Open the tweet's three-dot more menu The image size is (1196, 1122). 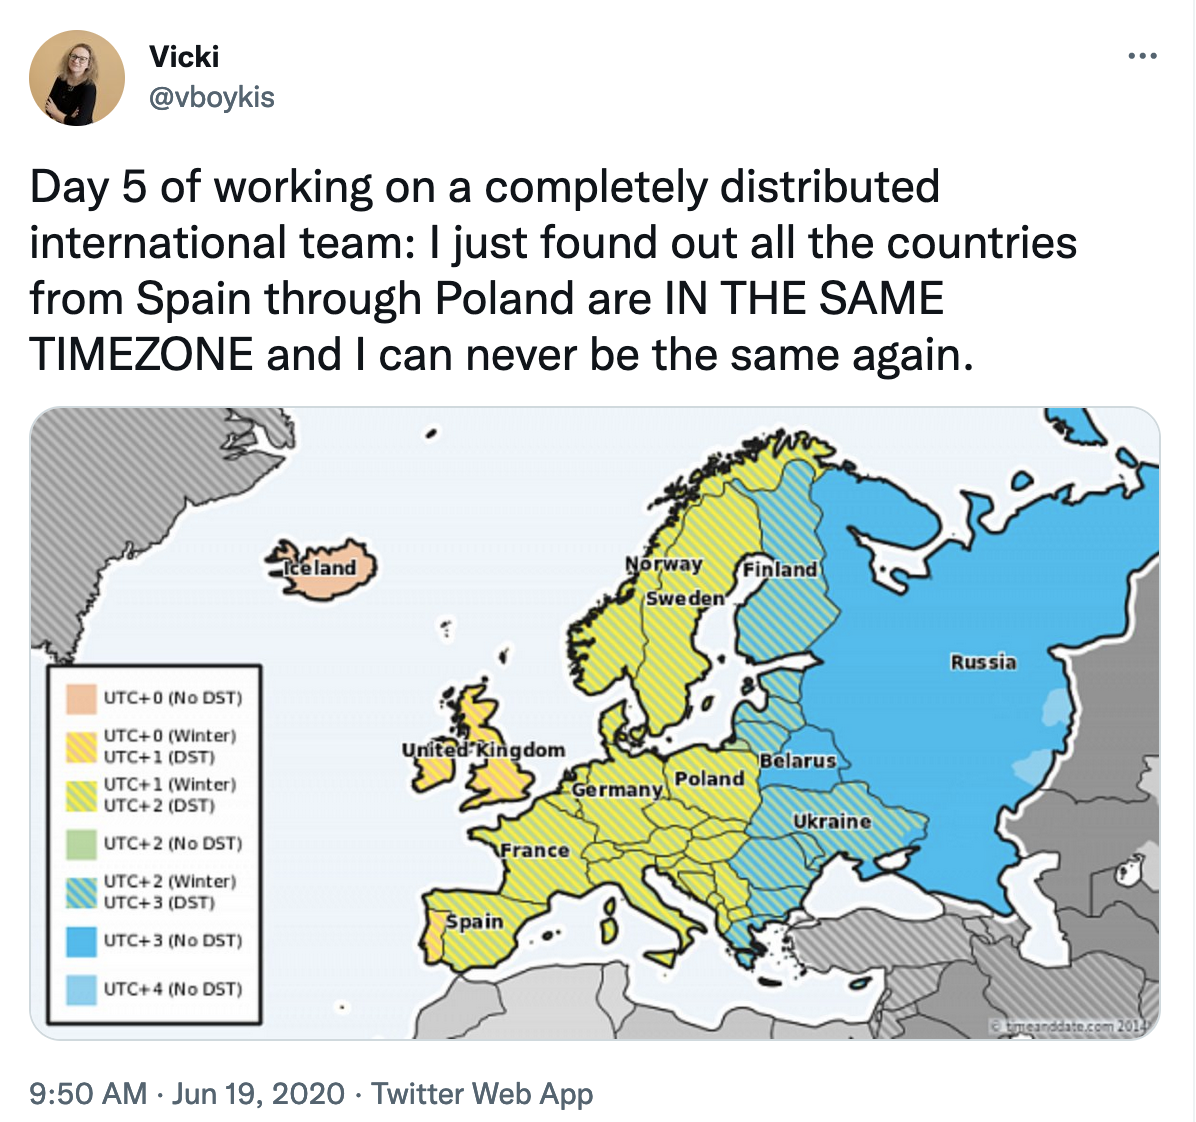(1142, 56)
